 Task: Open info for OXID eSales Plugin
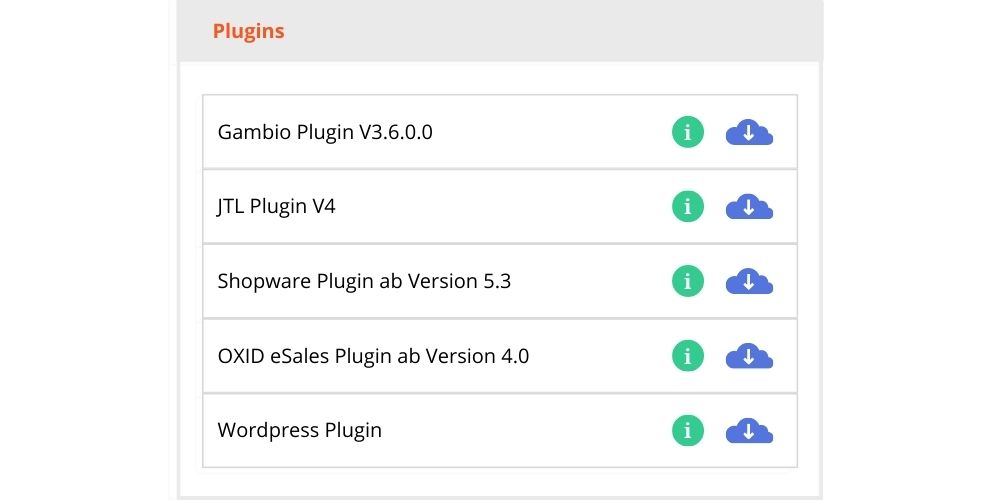coord(687,355)
